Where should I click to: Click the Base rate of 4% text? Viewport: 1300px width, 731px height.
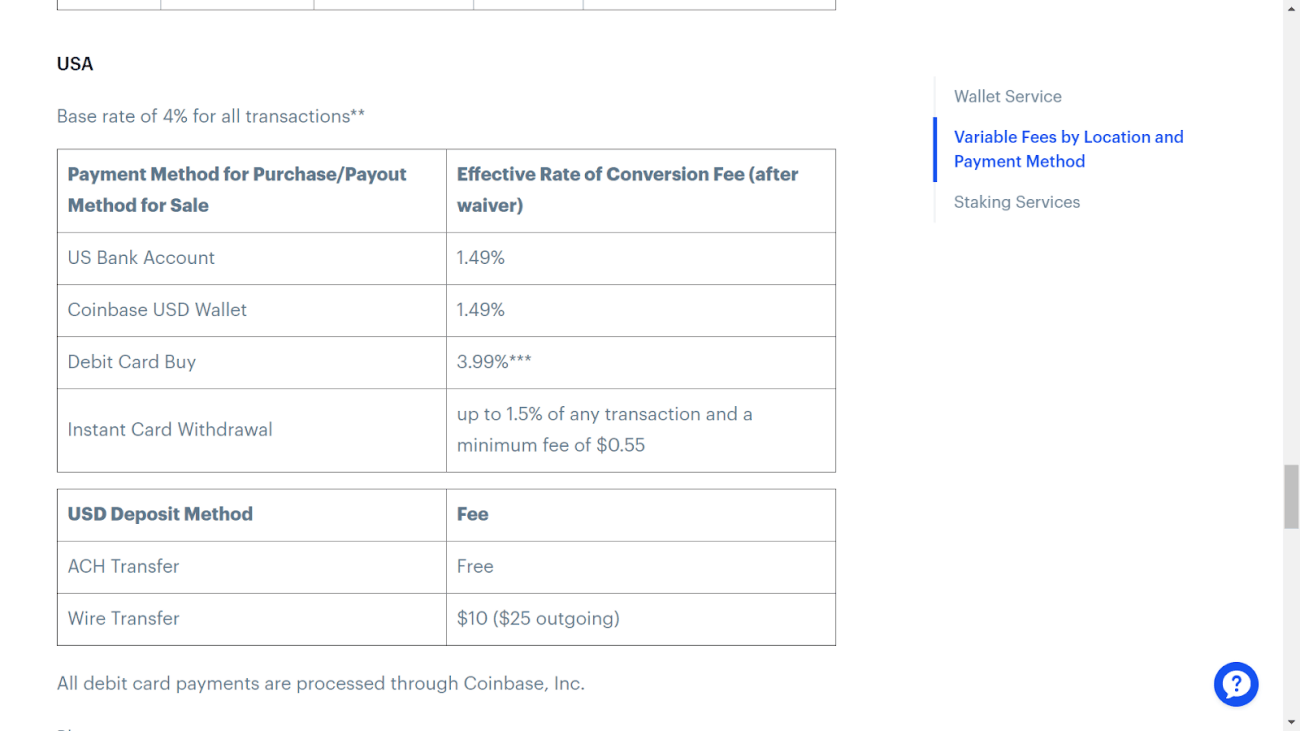point(211,116)
